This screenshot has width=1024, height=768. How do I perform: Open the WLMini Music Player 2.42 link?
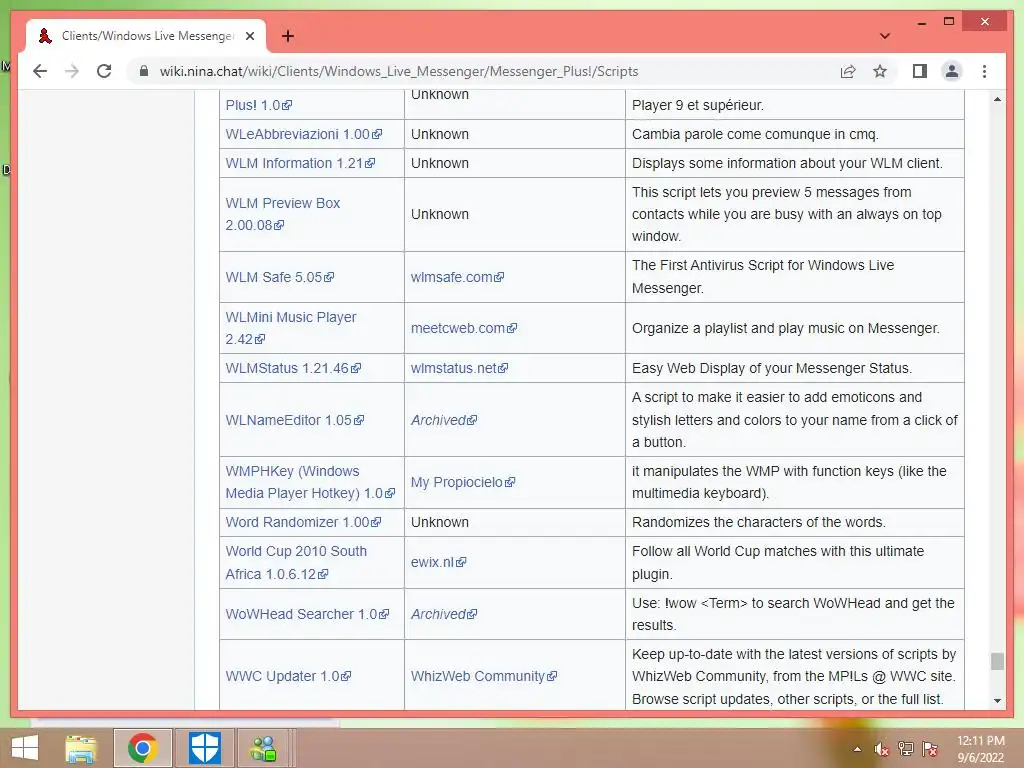point(291,328)
